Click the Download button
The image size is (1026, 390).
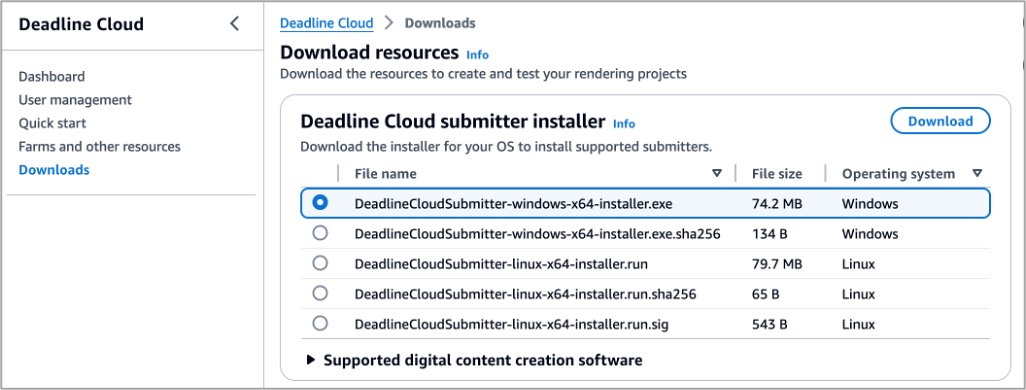pos(940,121)
